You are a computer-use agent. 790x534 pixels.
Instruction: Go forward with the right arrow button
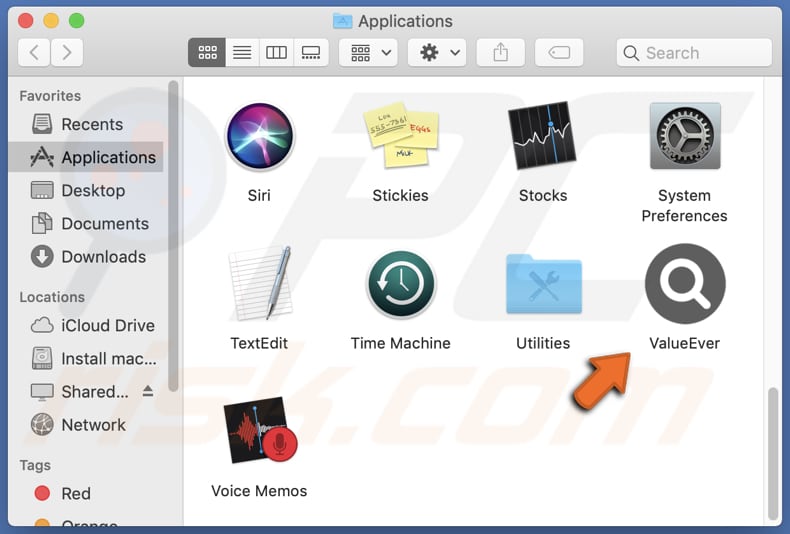point(67,52)
